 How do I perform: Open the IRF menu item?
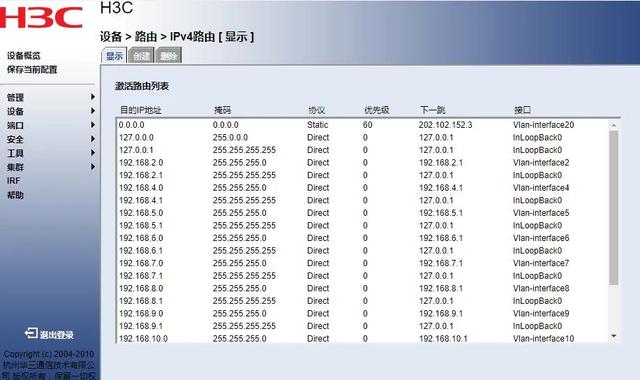click(13, 181)
